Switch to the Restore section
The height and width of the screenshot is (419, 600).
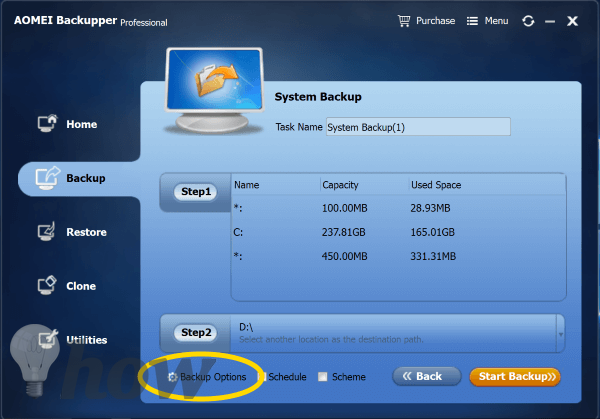(x=86, y=232)
